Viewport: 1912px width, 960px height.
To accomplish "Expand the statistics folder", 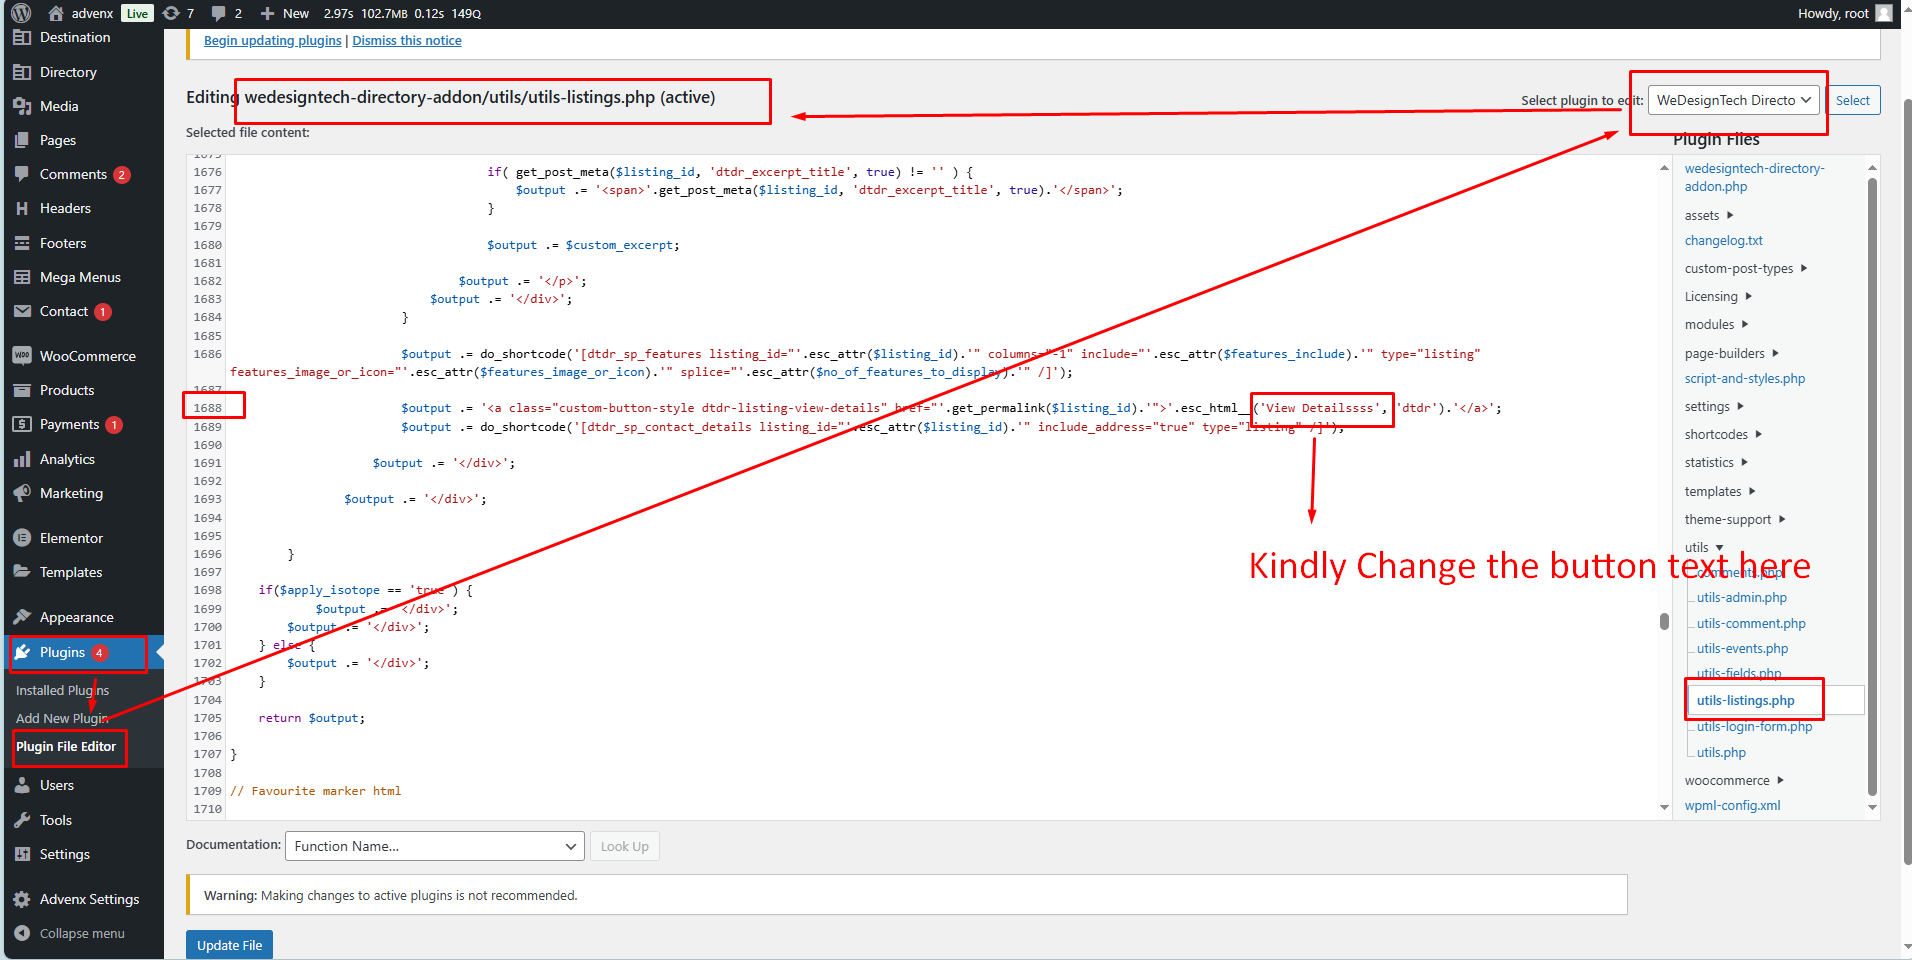I will pyautogui.click(x=1716, y=462).
